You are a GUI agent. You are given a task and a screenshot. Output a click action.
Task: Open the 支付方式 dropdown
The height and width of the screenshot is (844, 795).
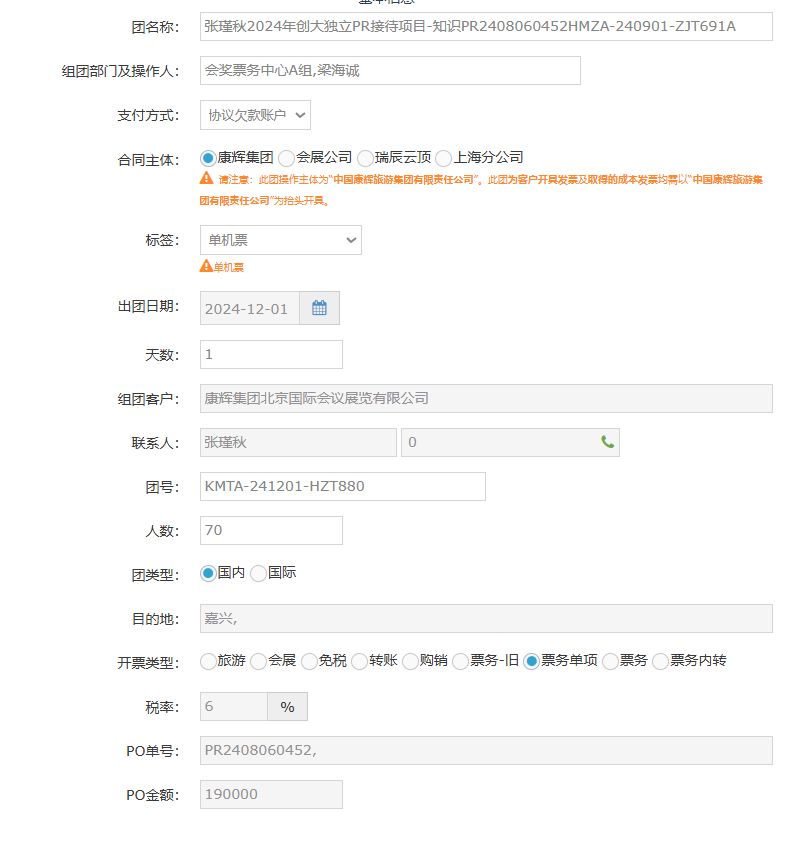[255, 115]
